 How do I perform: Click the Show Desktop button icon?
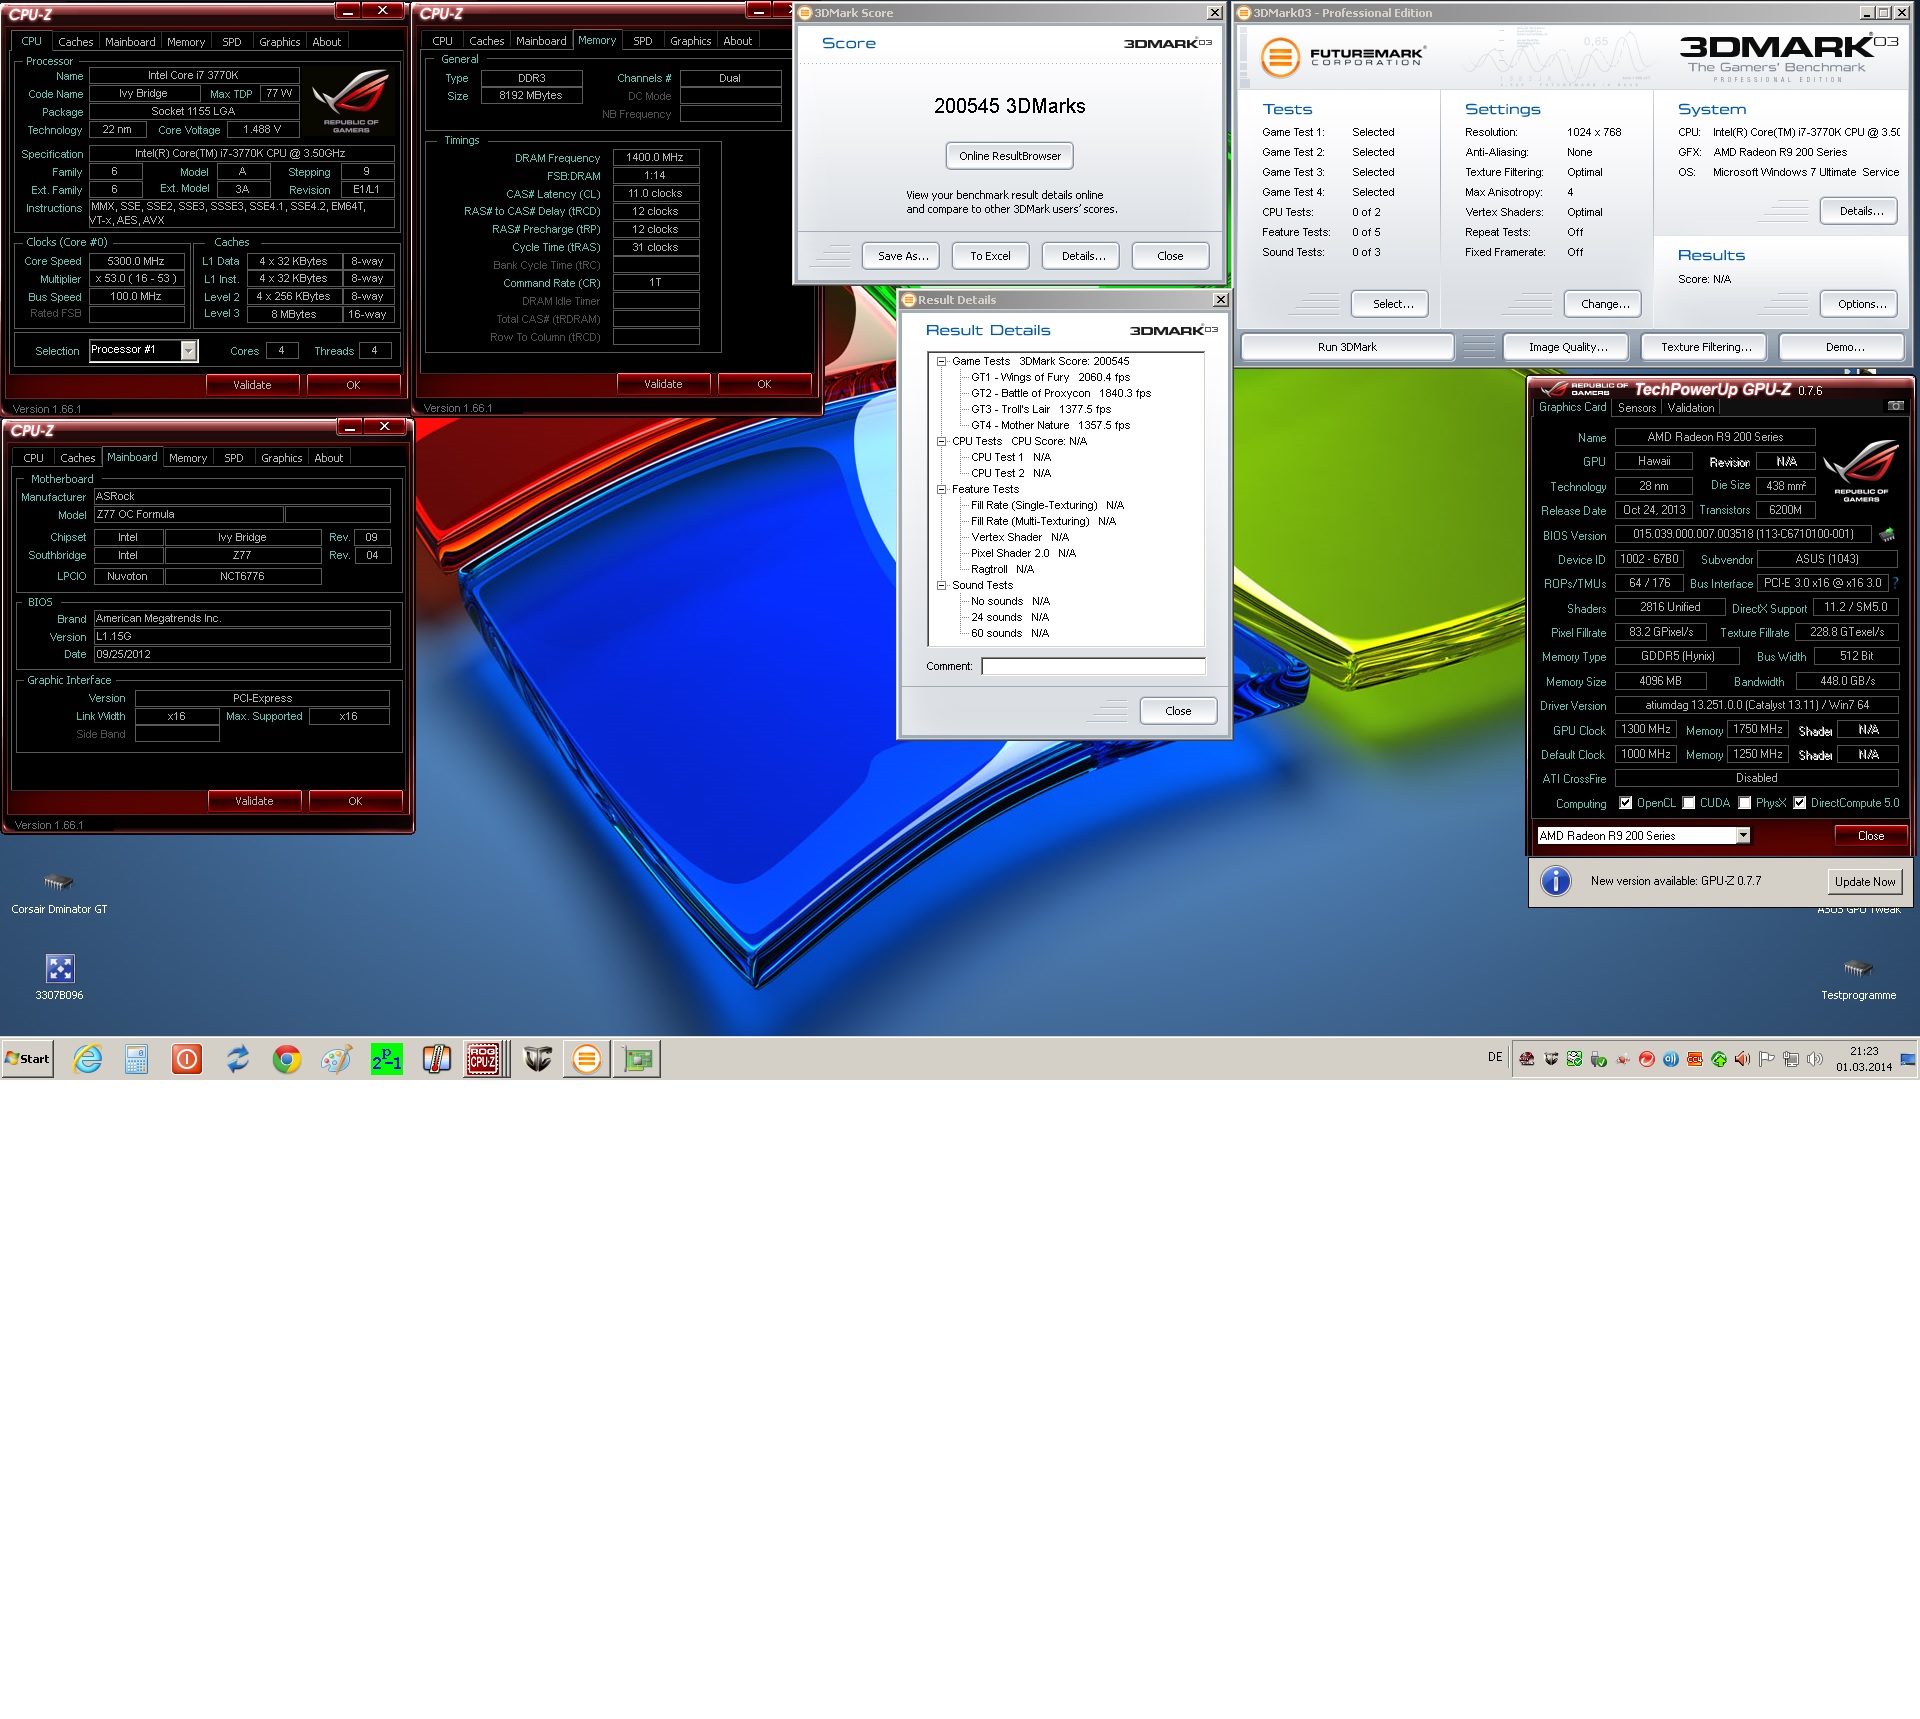tap(1908, 1059)
